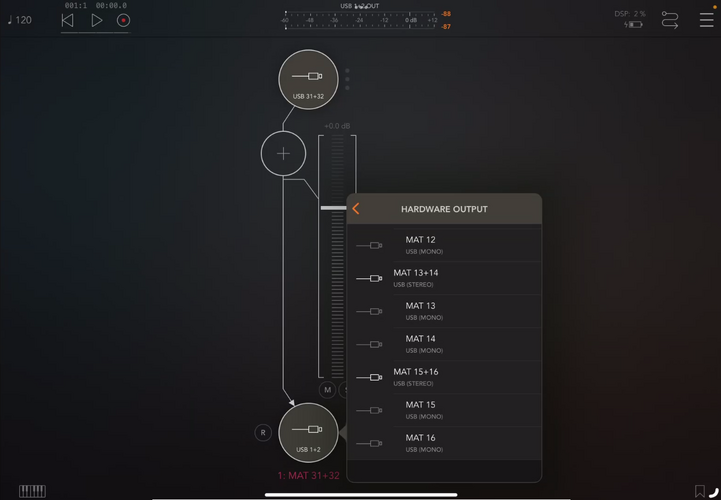The height and width of the screenshot is (500, 721).
Task: Select the USB 31+32 input node
Action: tap(308, 80)
